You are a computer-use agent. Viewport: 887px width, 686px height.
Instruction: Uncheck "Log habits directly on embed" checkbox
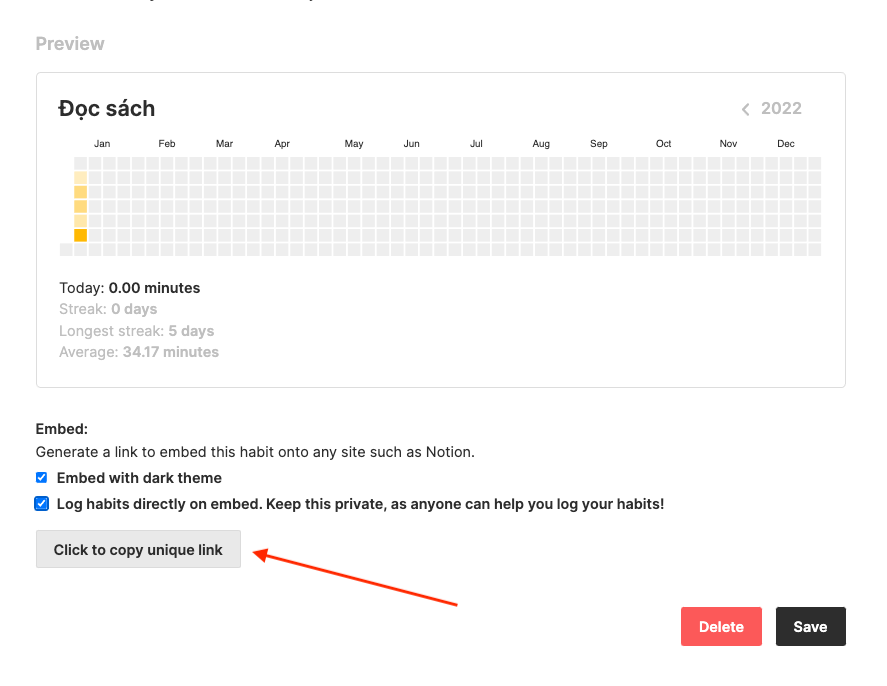click(42, 504)
